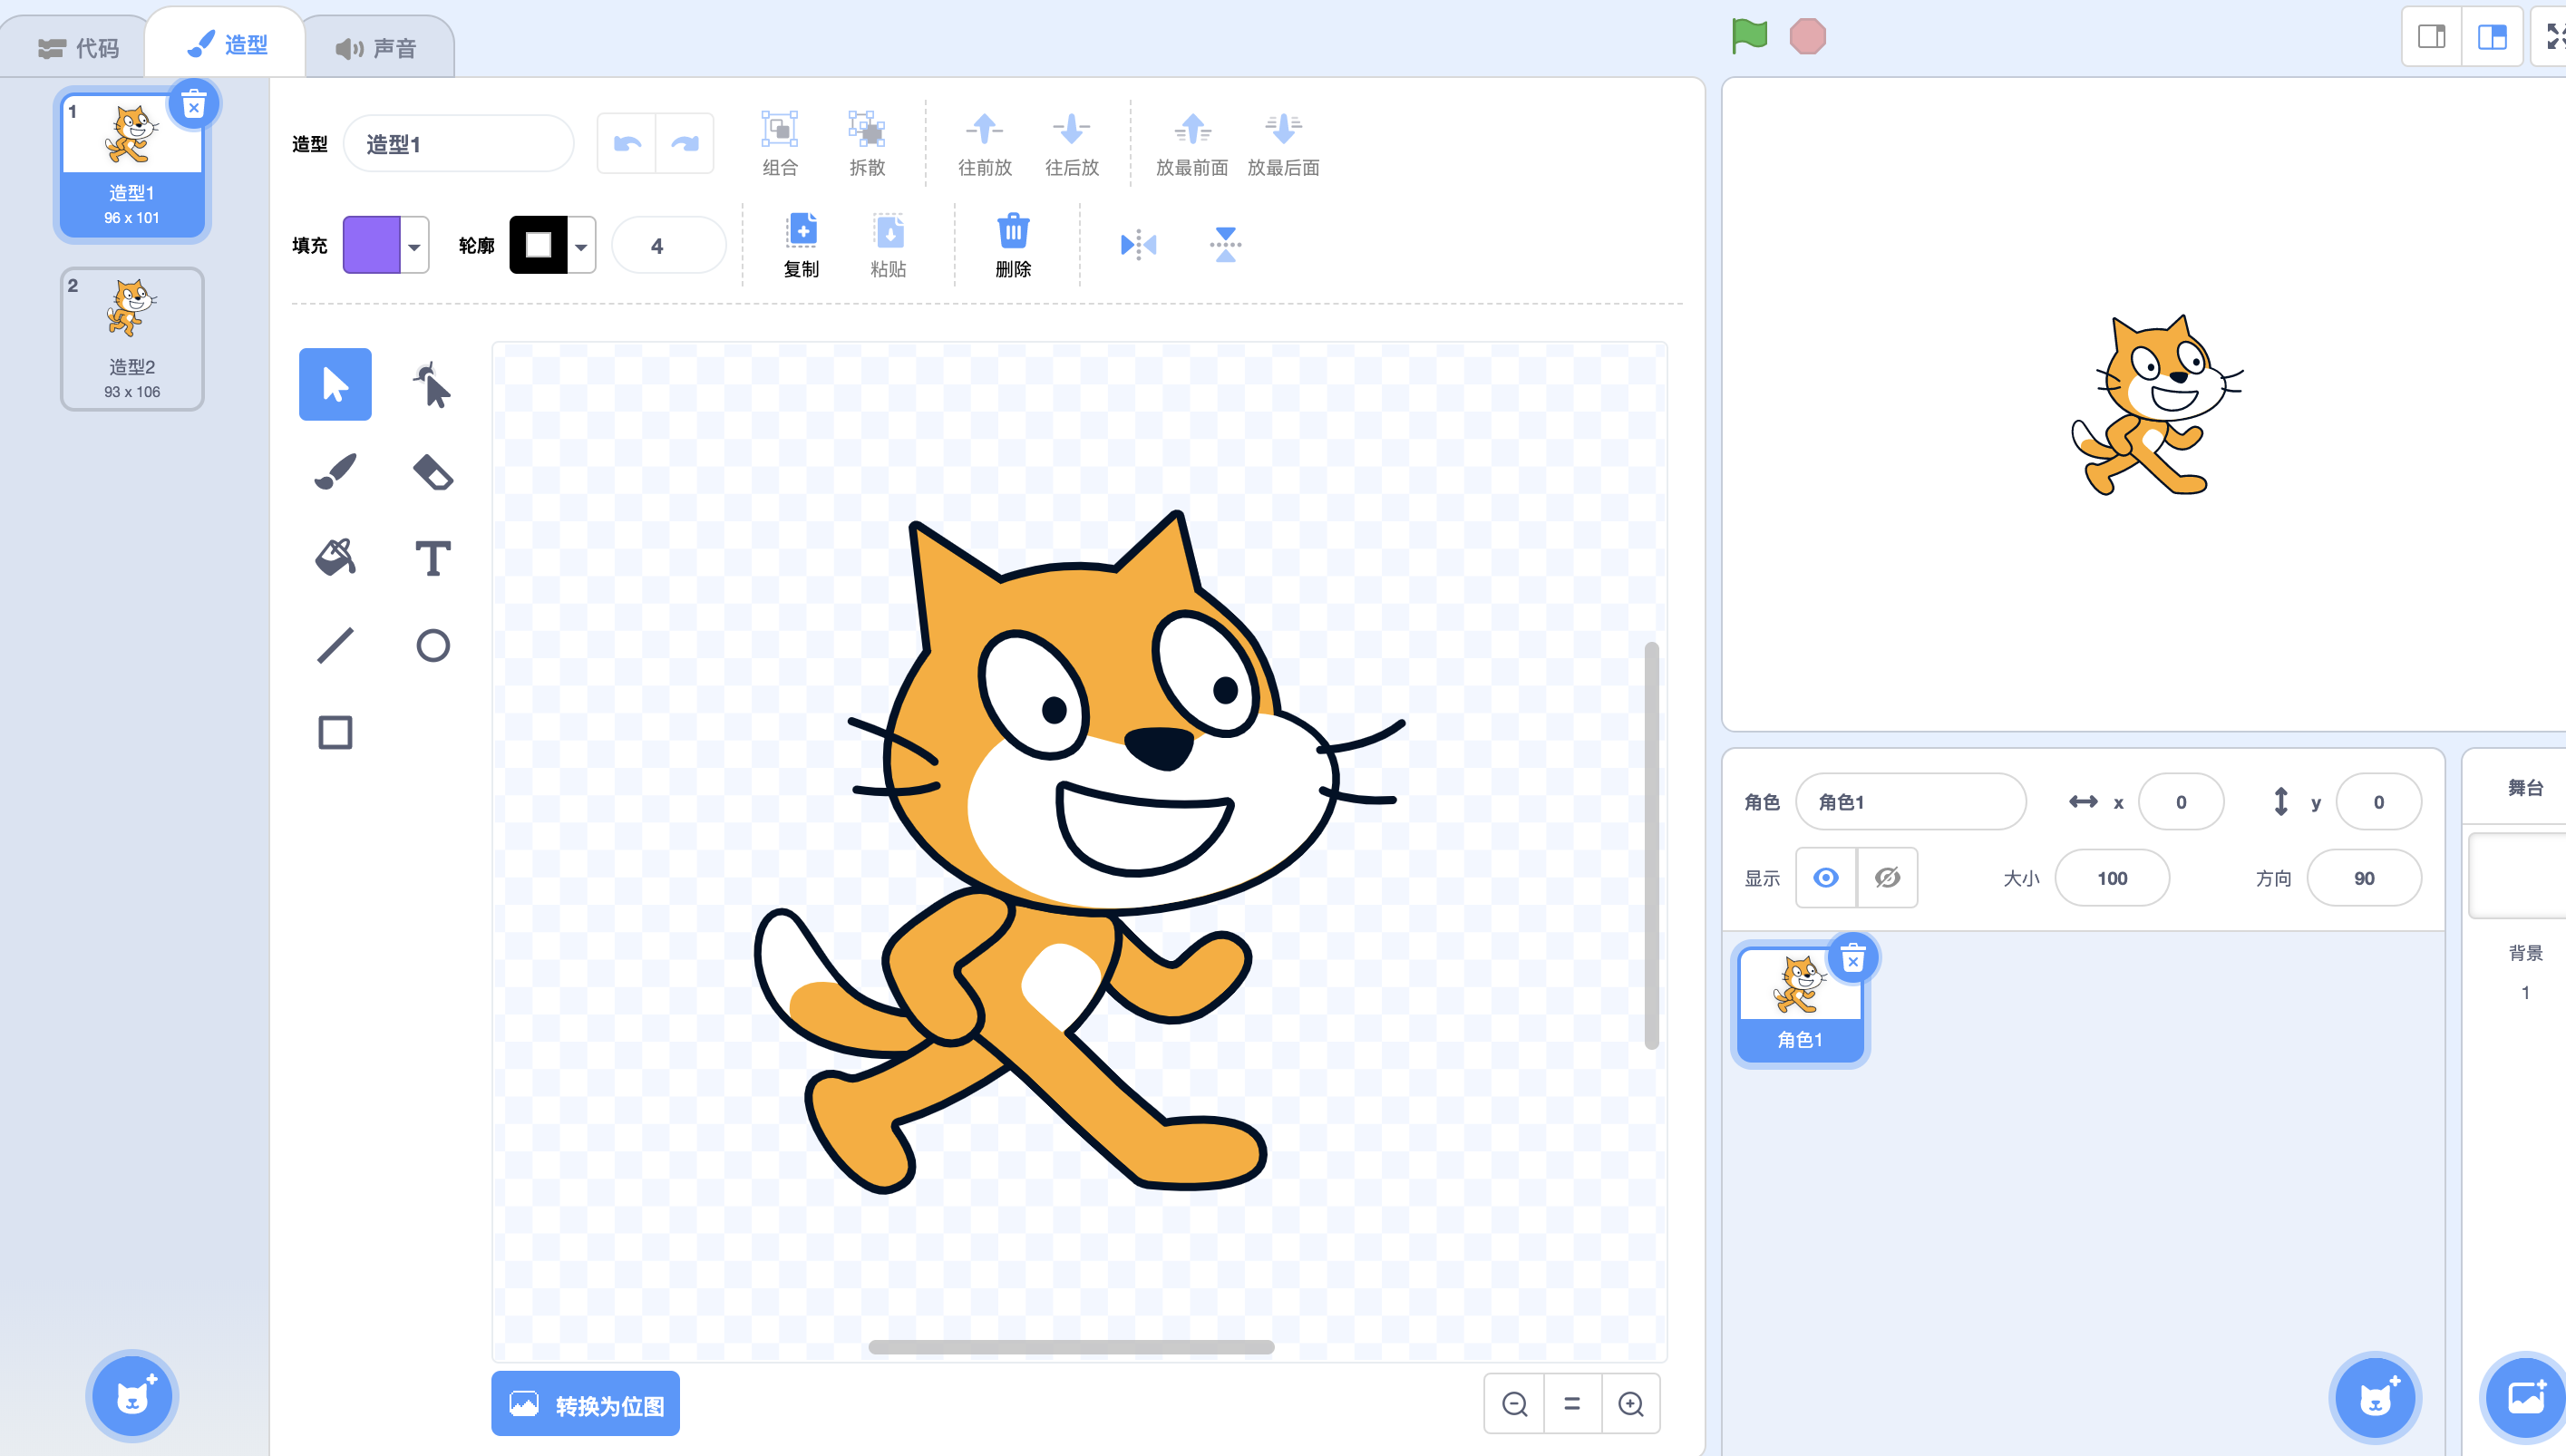This screenshot has height=1456, width=2566.
Task: Delete 角色1 sprite via trash badge
Action: click(x=1853, y=960)
